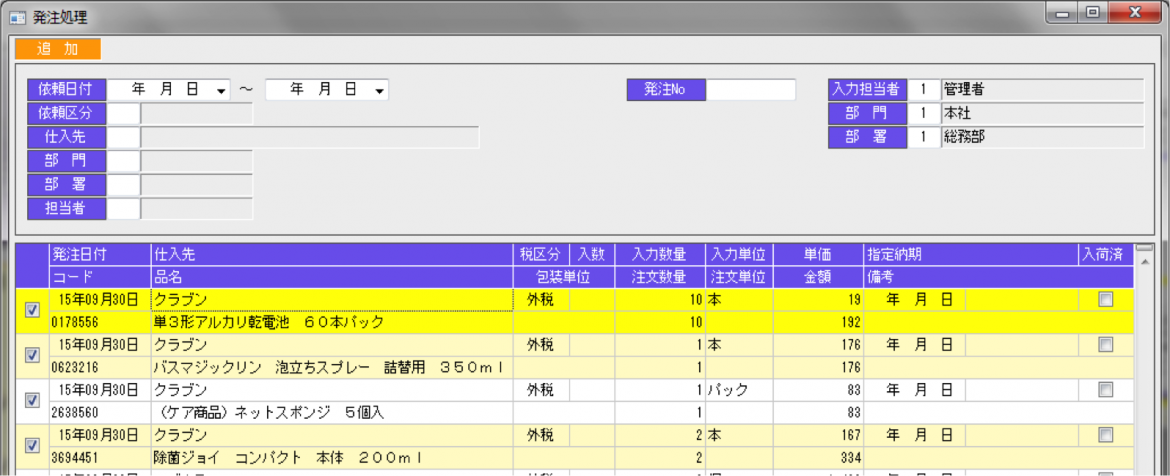
Task: Focus the filter 部門 code field at left
Action: tap(124, 161)
